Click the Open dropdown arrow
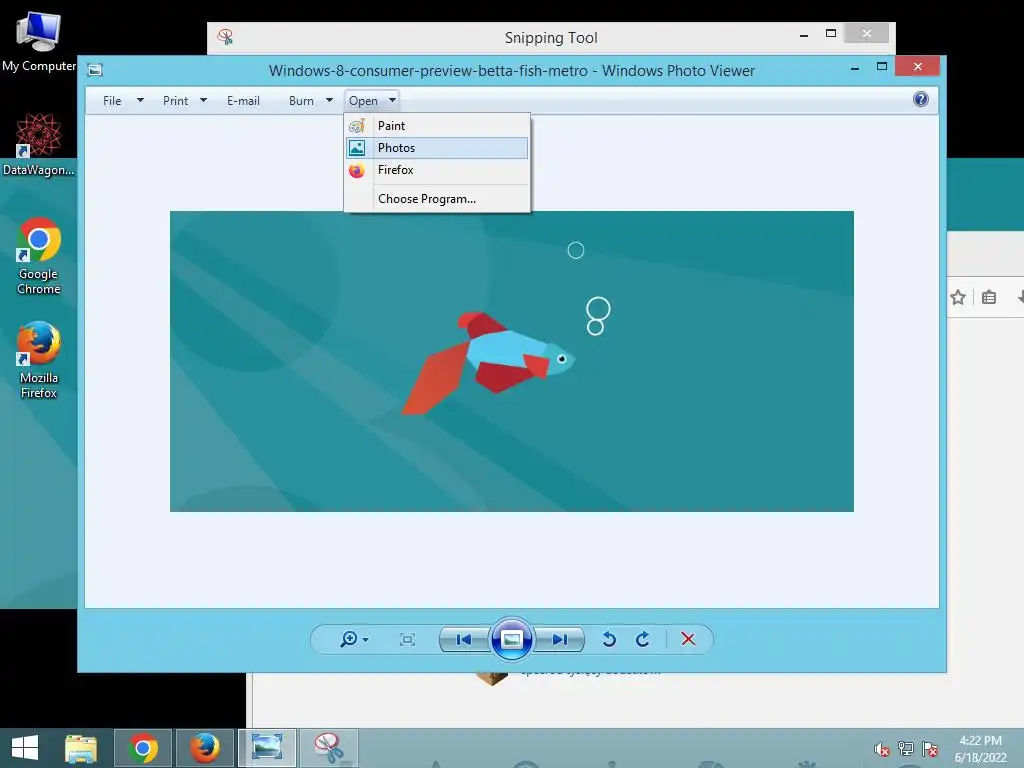 pos(392,100)
